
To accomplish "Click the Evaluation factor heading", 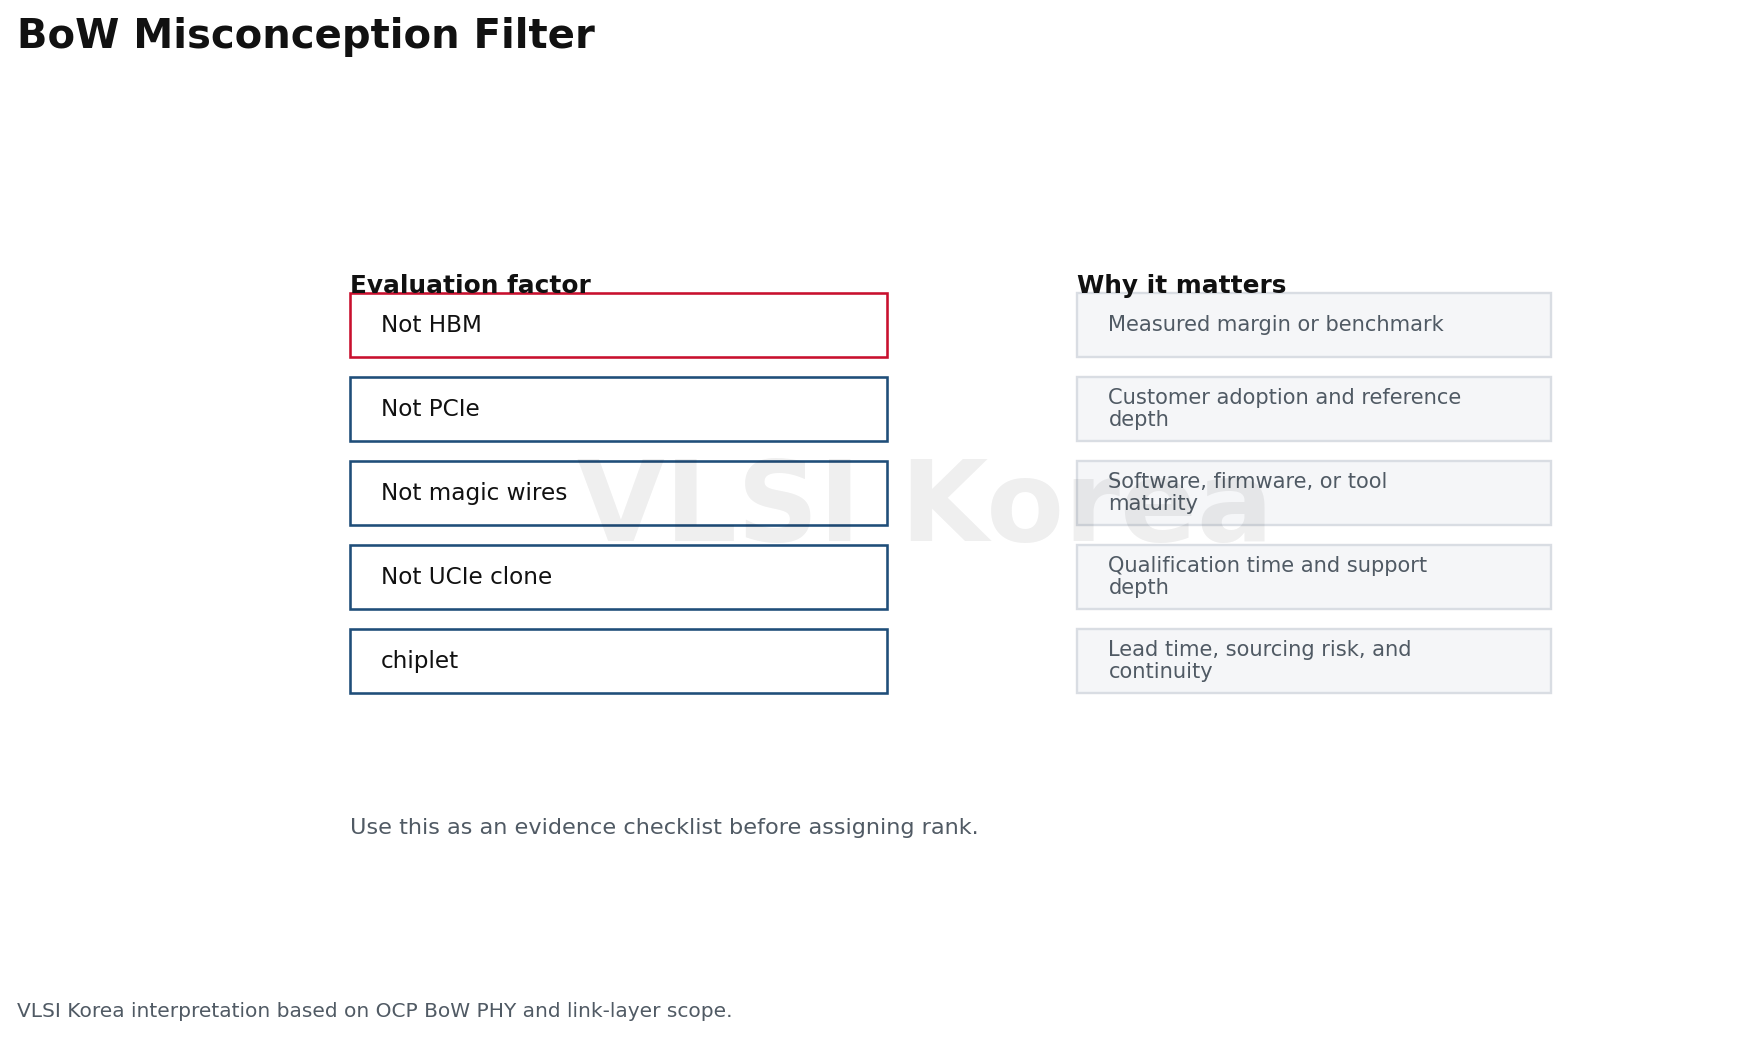I will pos(470,285).
